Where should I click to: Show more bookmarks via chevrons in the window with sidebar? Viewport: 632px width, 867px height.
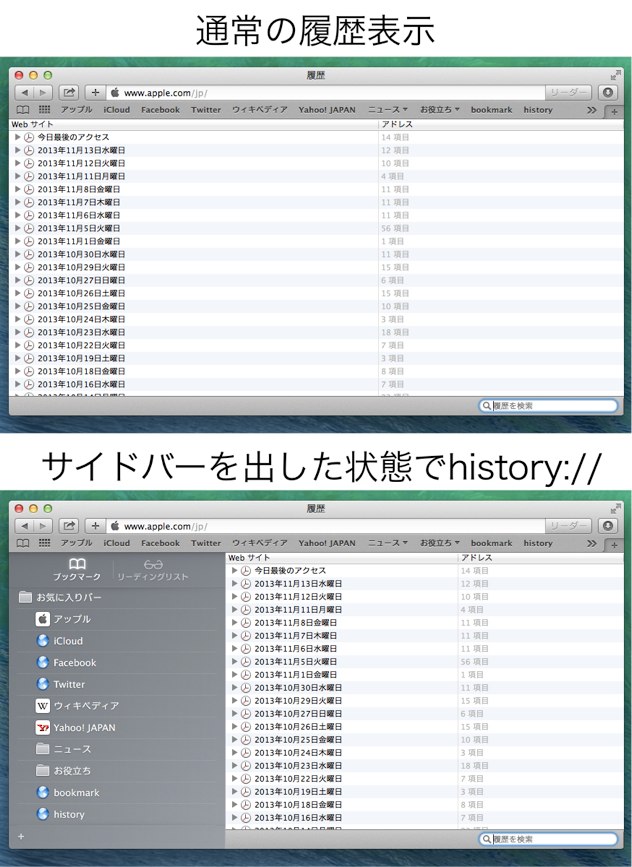(592, 543)
